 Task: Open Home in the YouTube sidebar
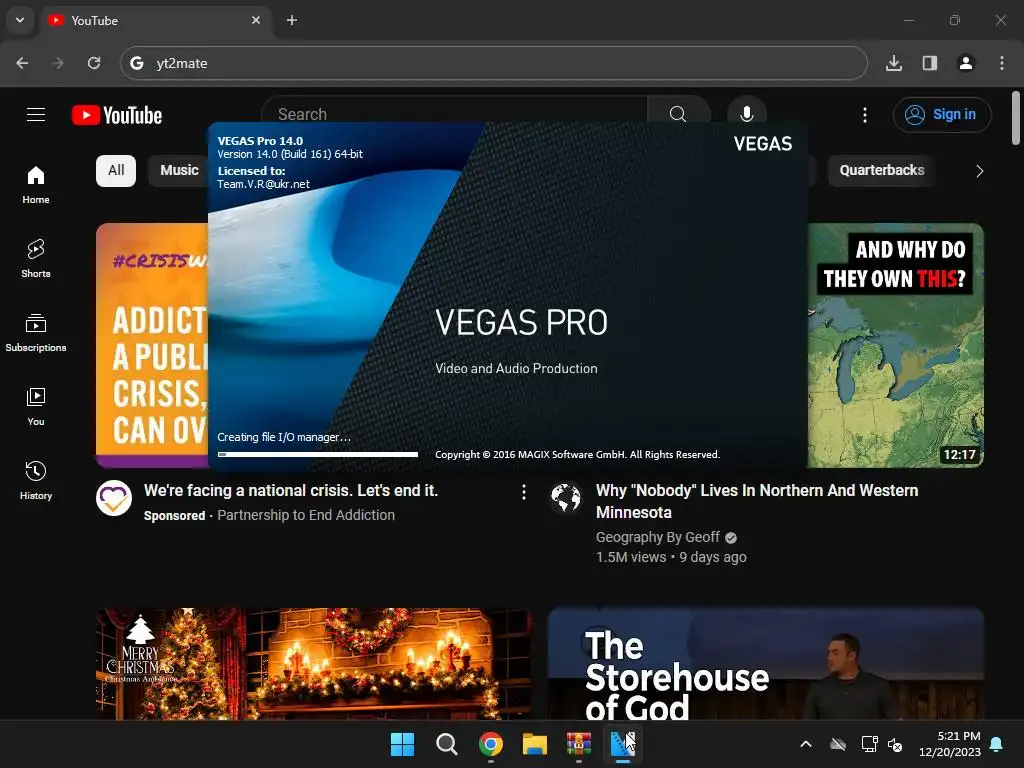[x=36, y=185]
